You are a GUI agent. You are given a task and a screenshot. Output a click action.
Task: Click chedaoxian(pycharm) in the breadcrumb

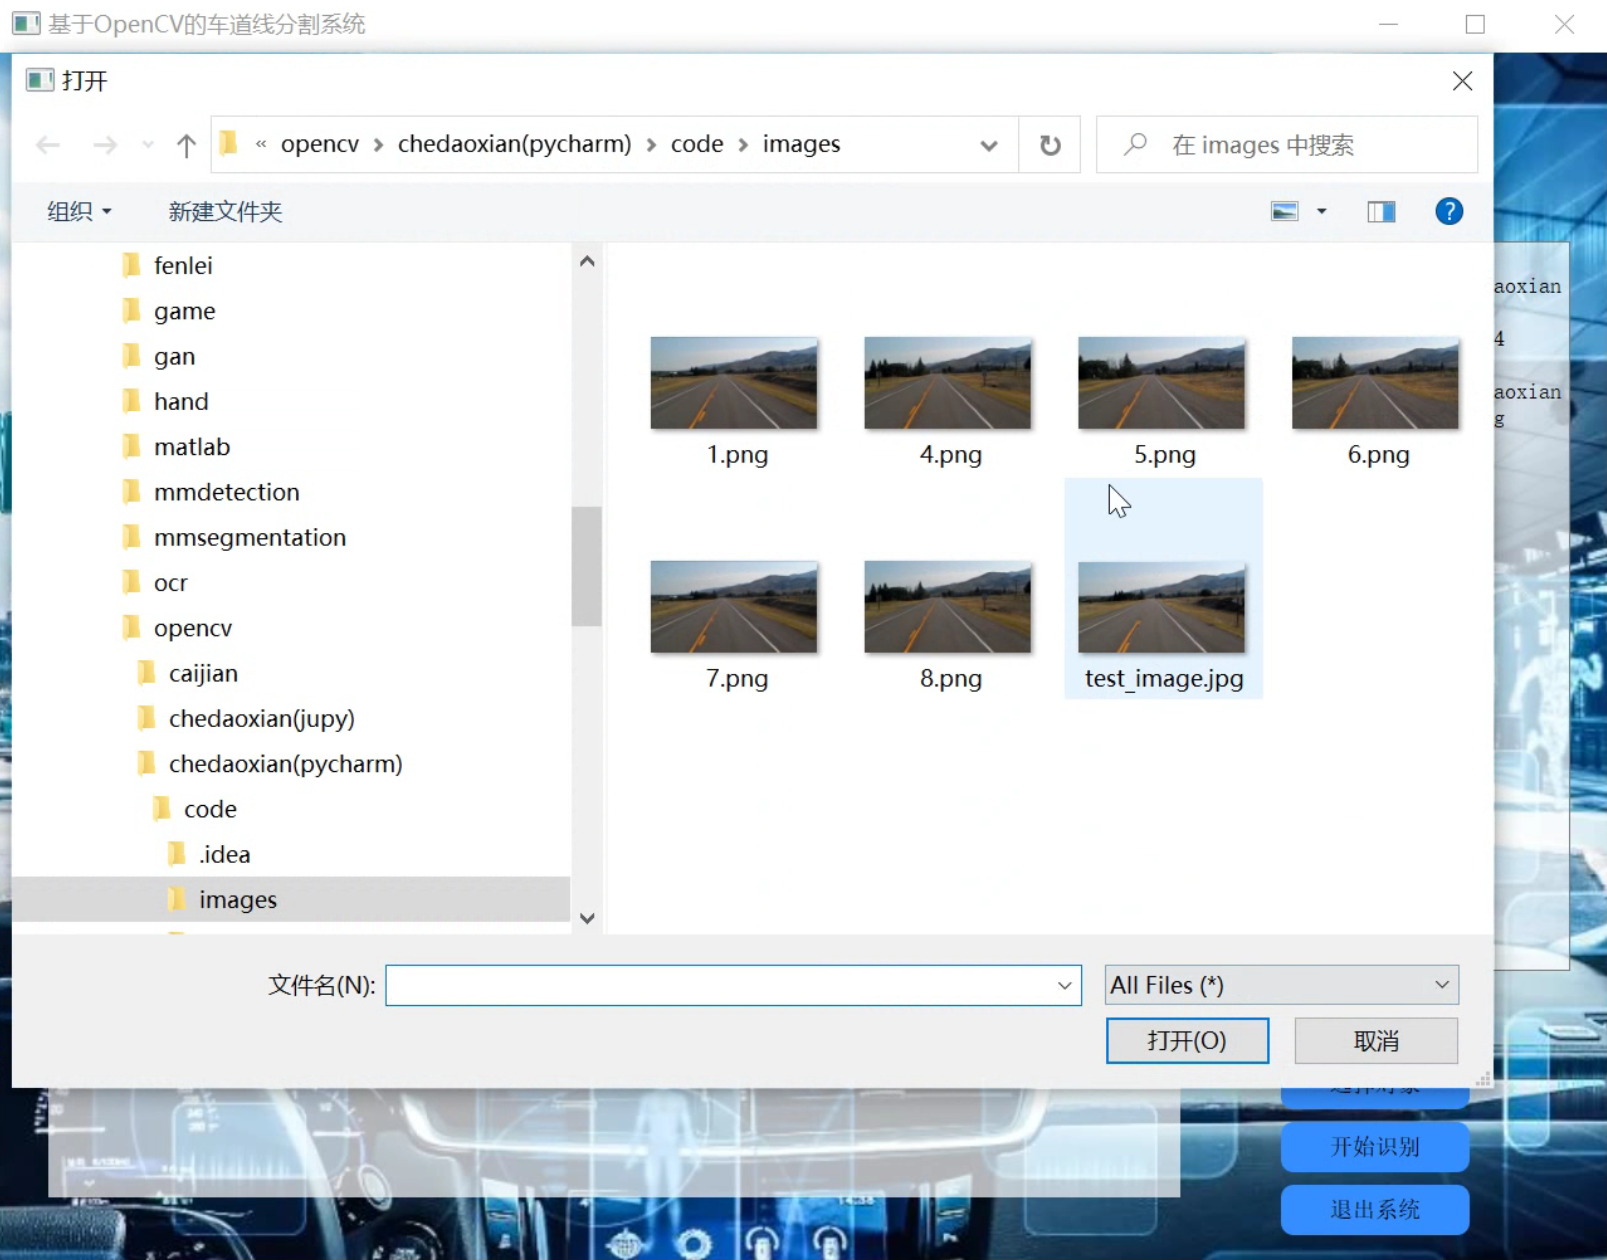[x=514, y=144]
